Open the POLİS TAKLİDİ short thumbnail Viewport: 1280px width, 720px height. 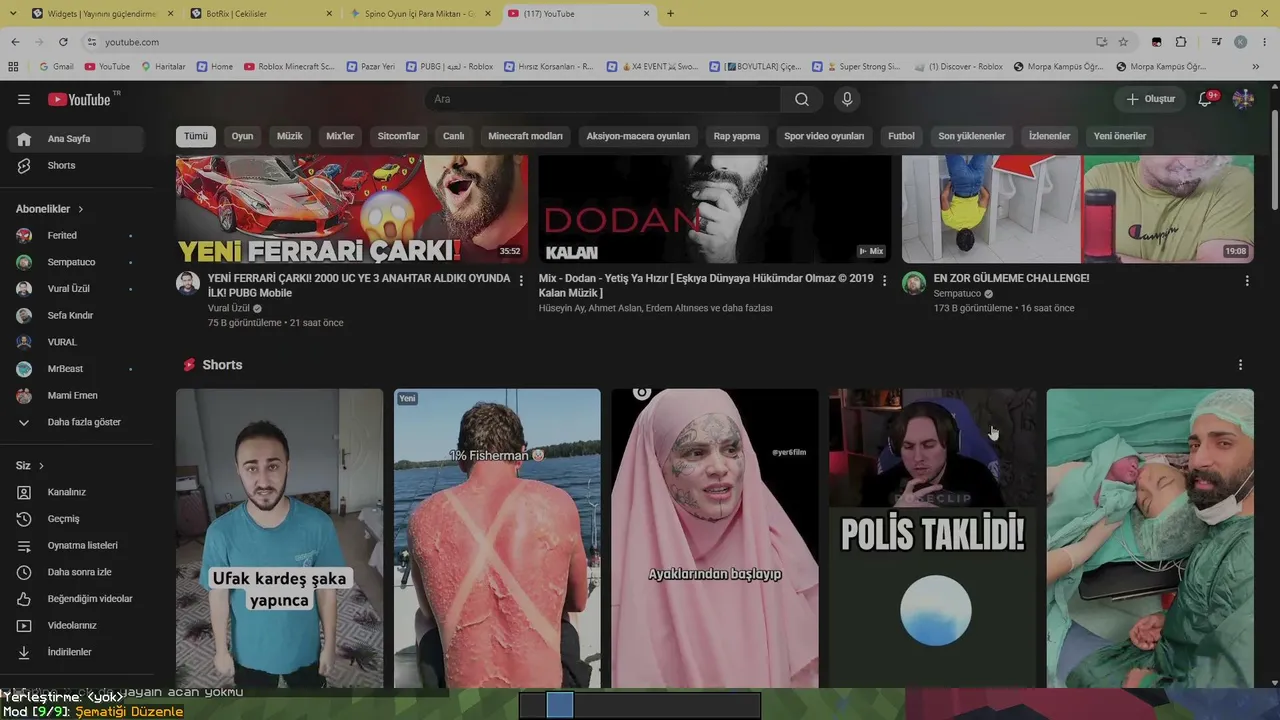pos(933,538)
